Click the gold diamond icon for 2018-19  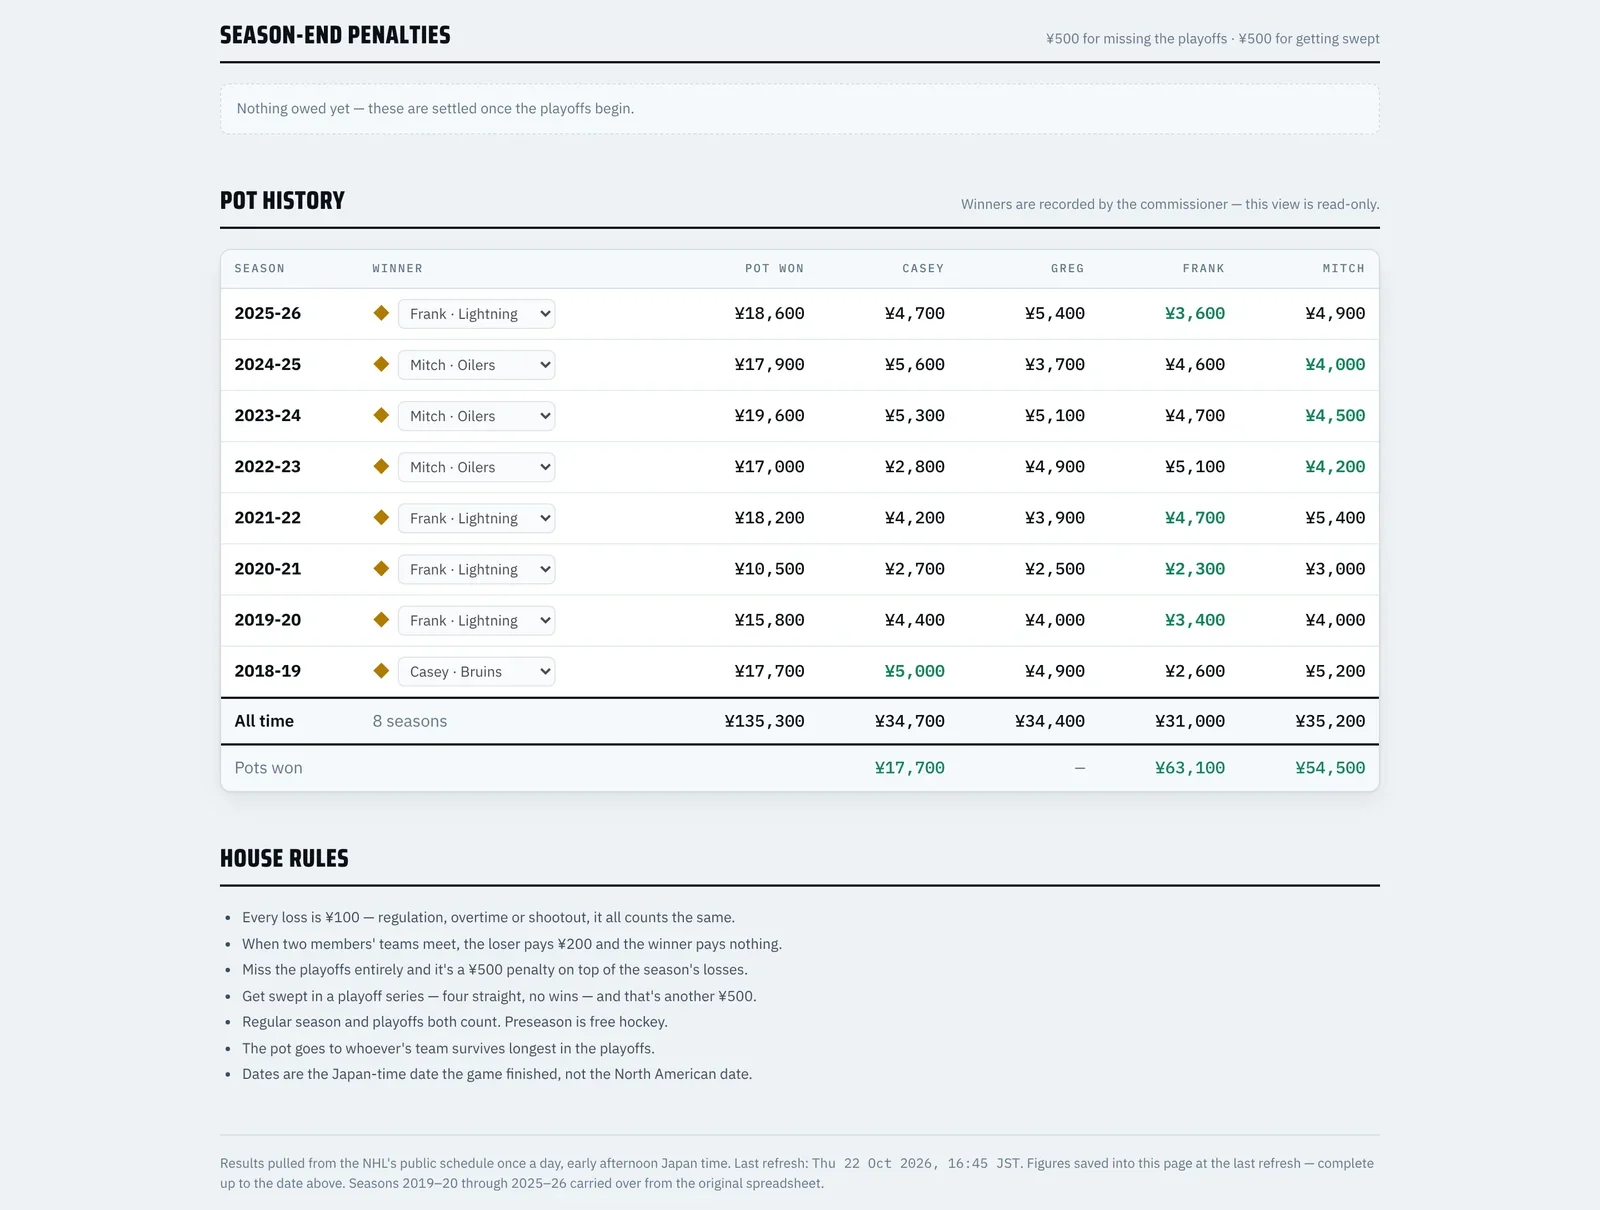381,671
